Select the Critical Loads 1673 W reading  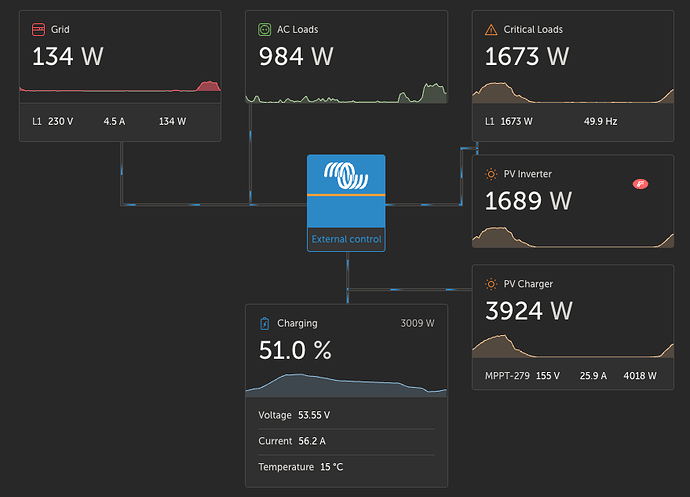(x=527, y=56)
